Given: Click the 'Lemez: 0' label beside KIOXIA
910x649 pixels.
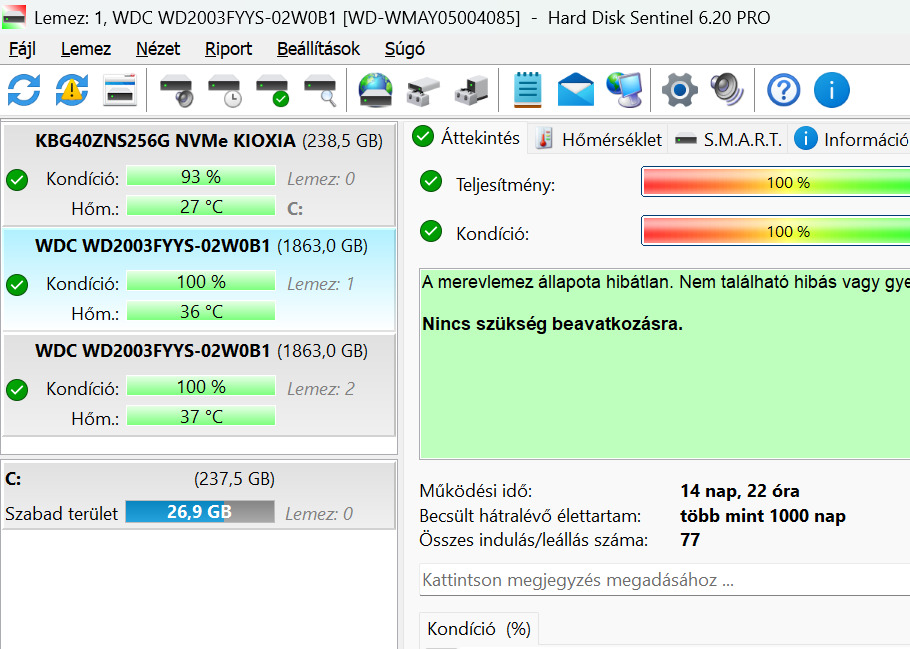Looking at the screenshot, I should pos(321,179).
